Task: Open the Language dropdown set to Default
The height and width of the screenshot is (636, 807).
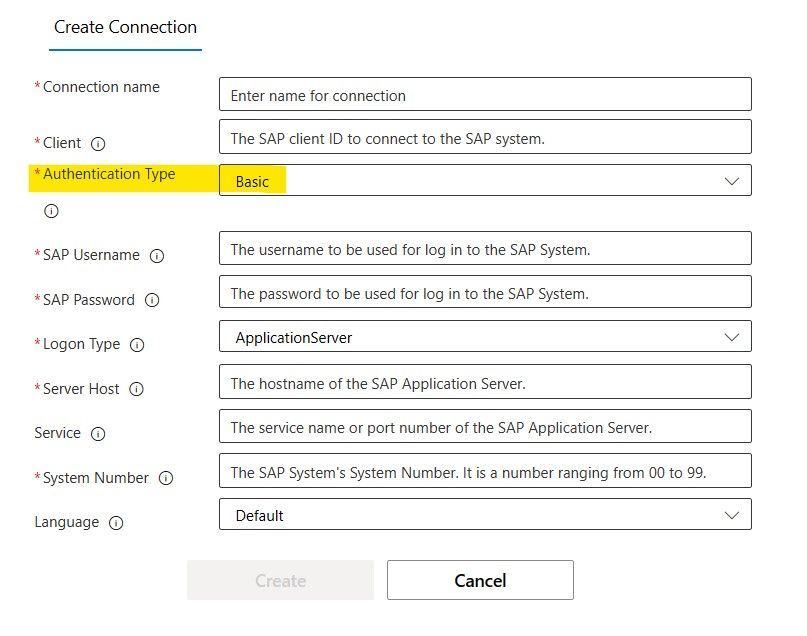Action: 485,515
